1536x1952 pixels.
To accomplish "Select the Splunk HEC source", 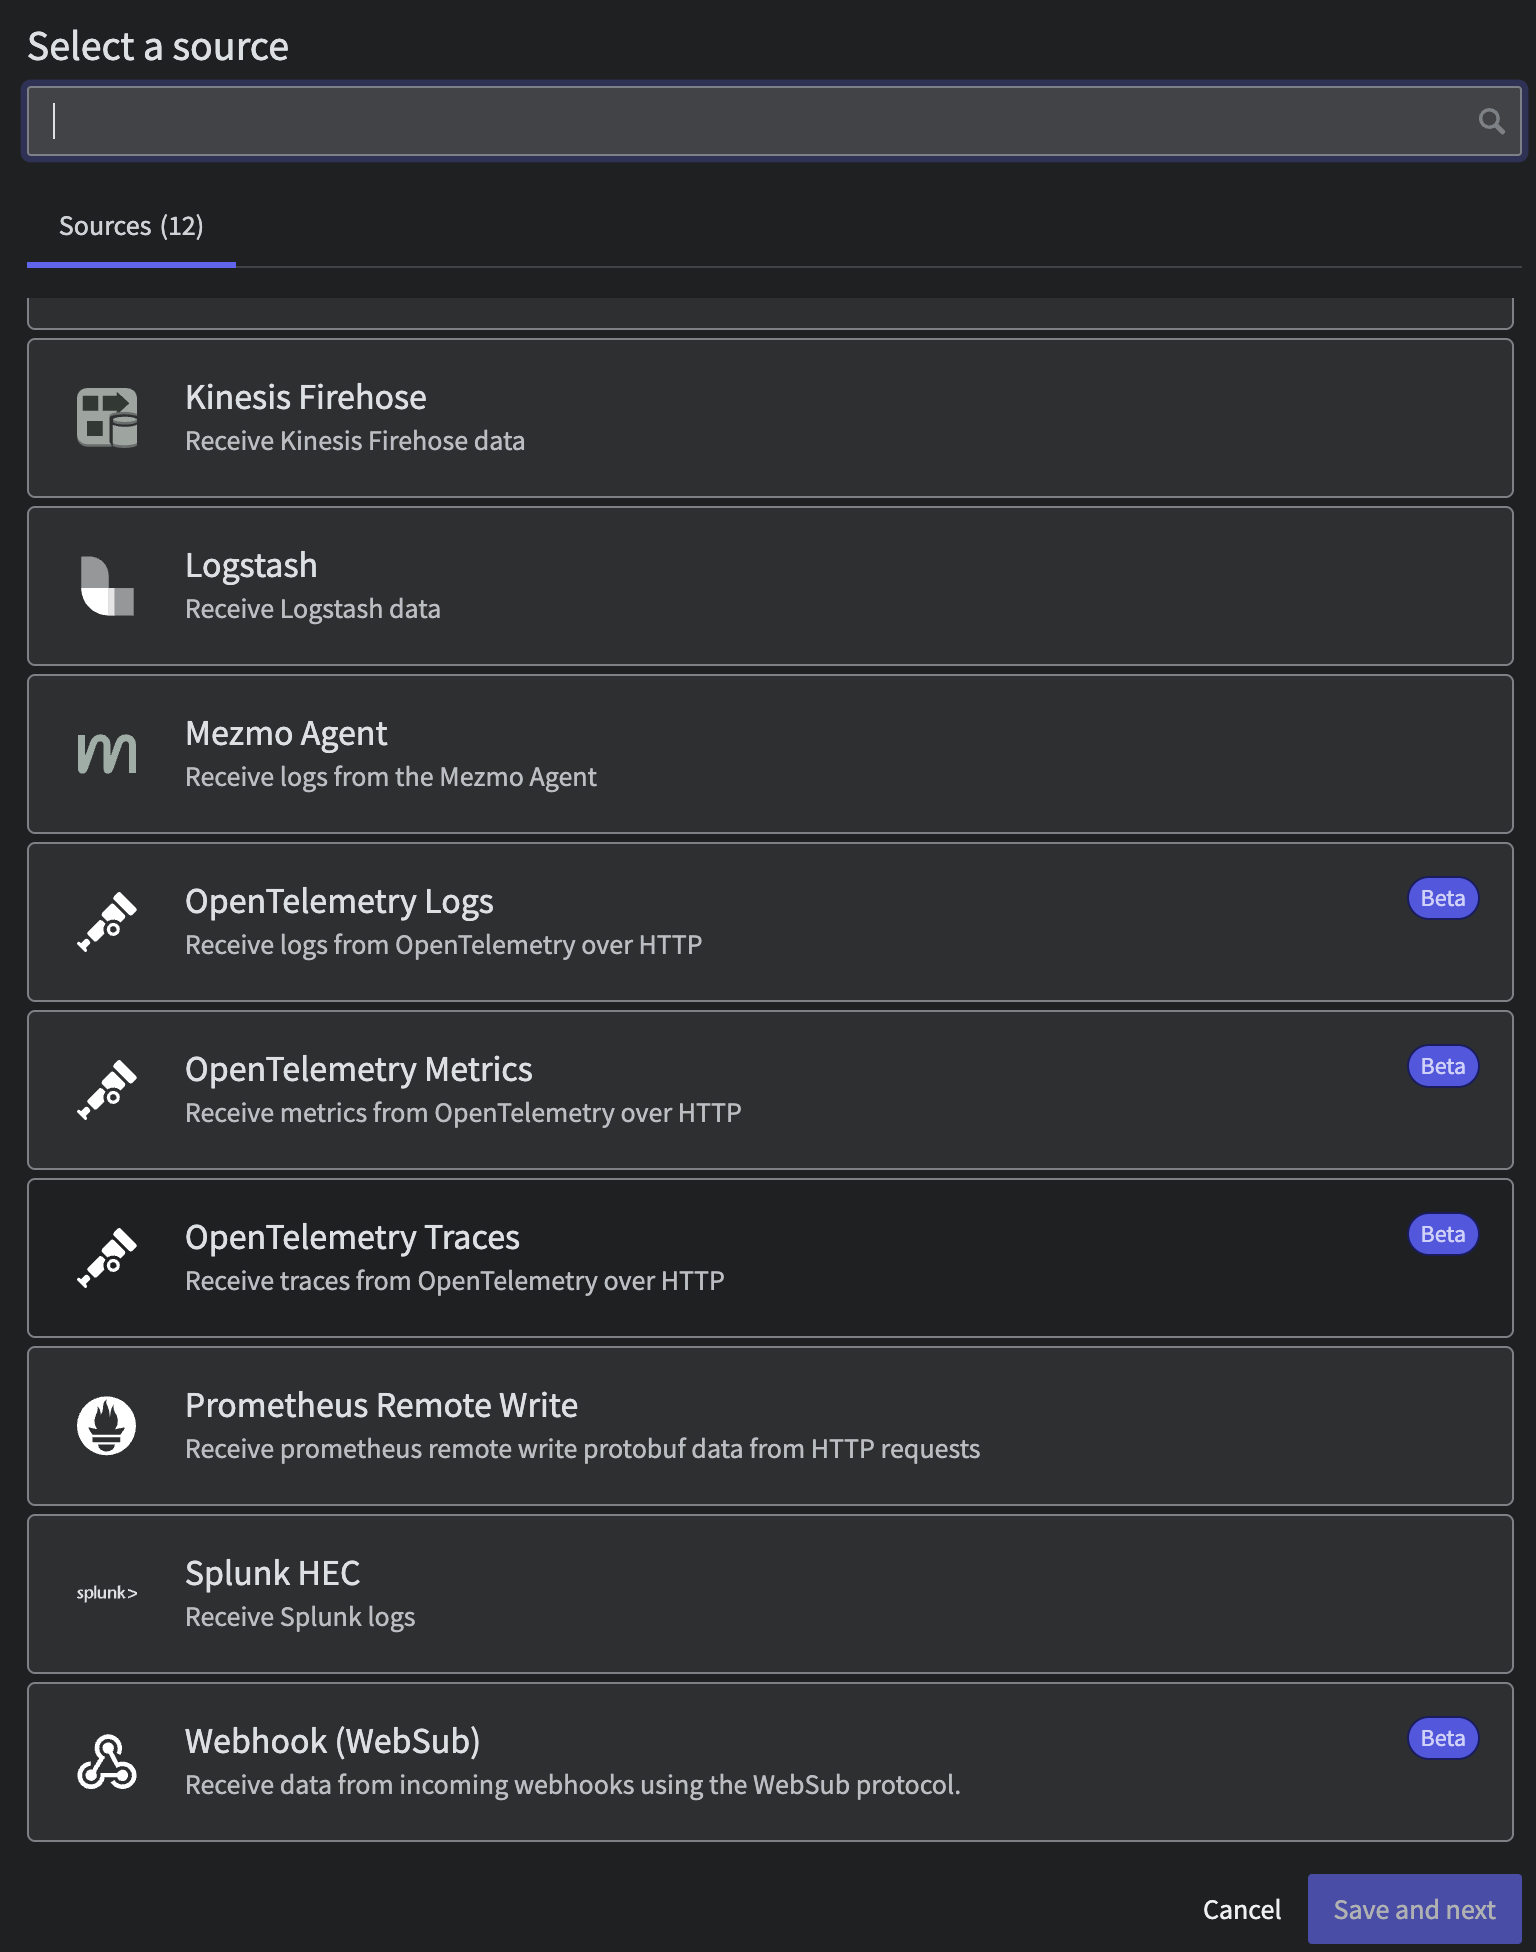I will (770, 1594).
